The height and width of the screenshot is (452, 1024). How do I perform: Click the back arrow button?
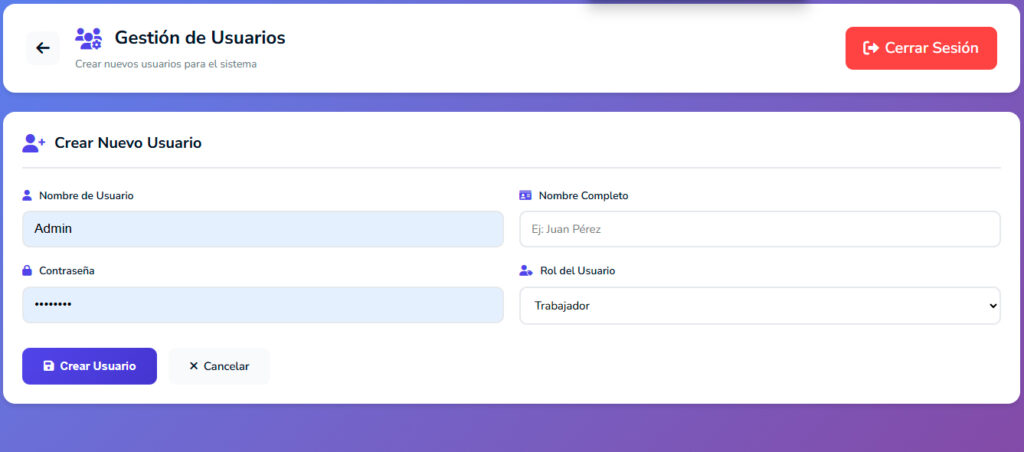tap(42, 48)
